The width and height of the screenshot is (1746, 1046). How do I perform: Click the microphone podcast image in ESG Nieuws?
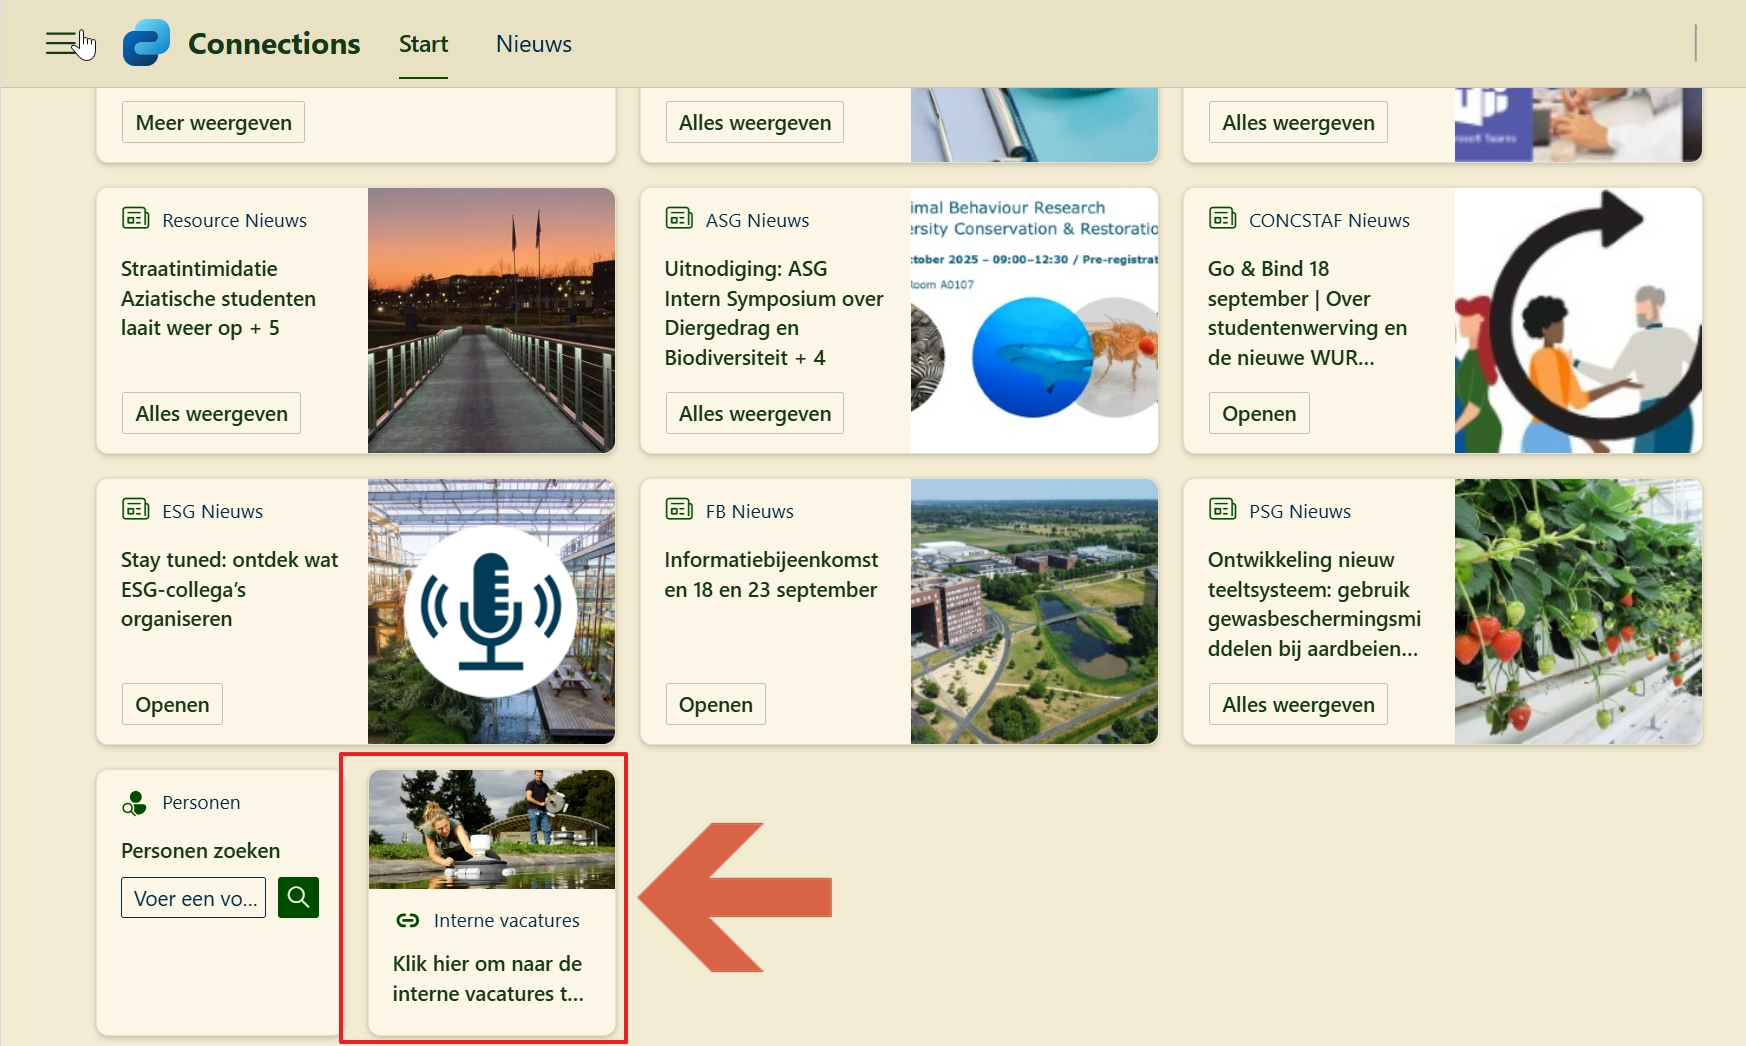click(x=490, y=611)
